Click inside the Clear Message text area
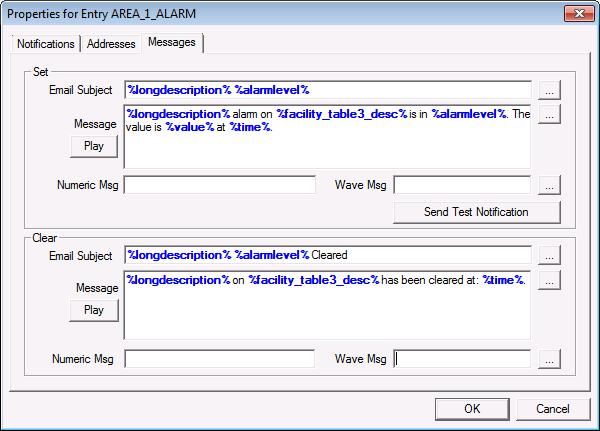 pyautogui.click(x=328, y=305)
